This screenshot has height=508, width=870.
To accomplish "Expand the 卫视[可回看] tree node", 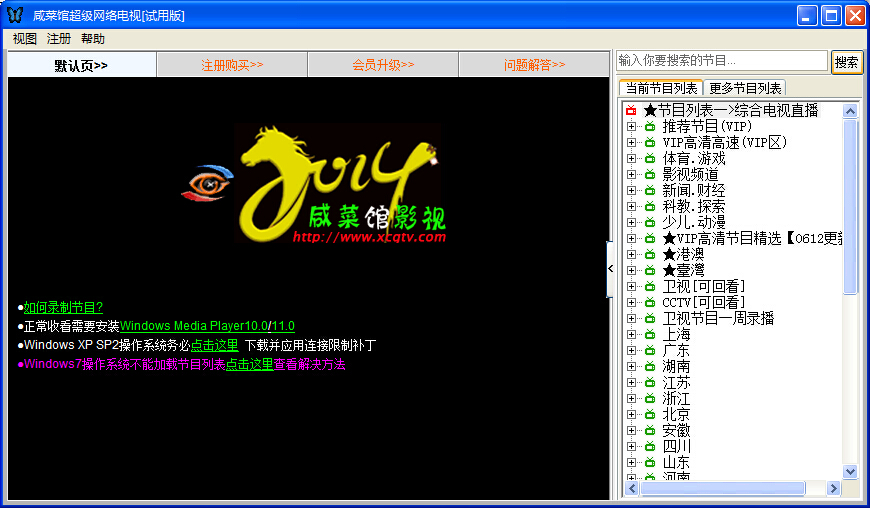I will pos(631,287).
